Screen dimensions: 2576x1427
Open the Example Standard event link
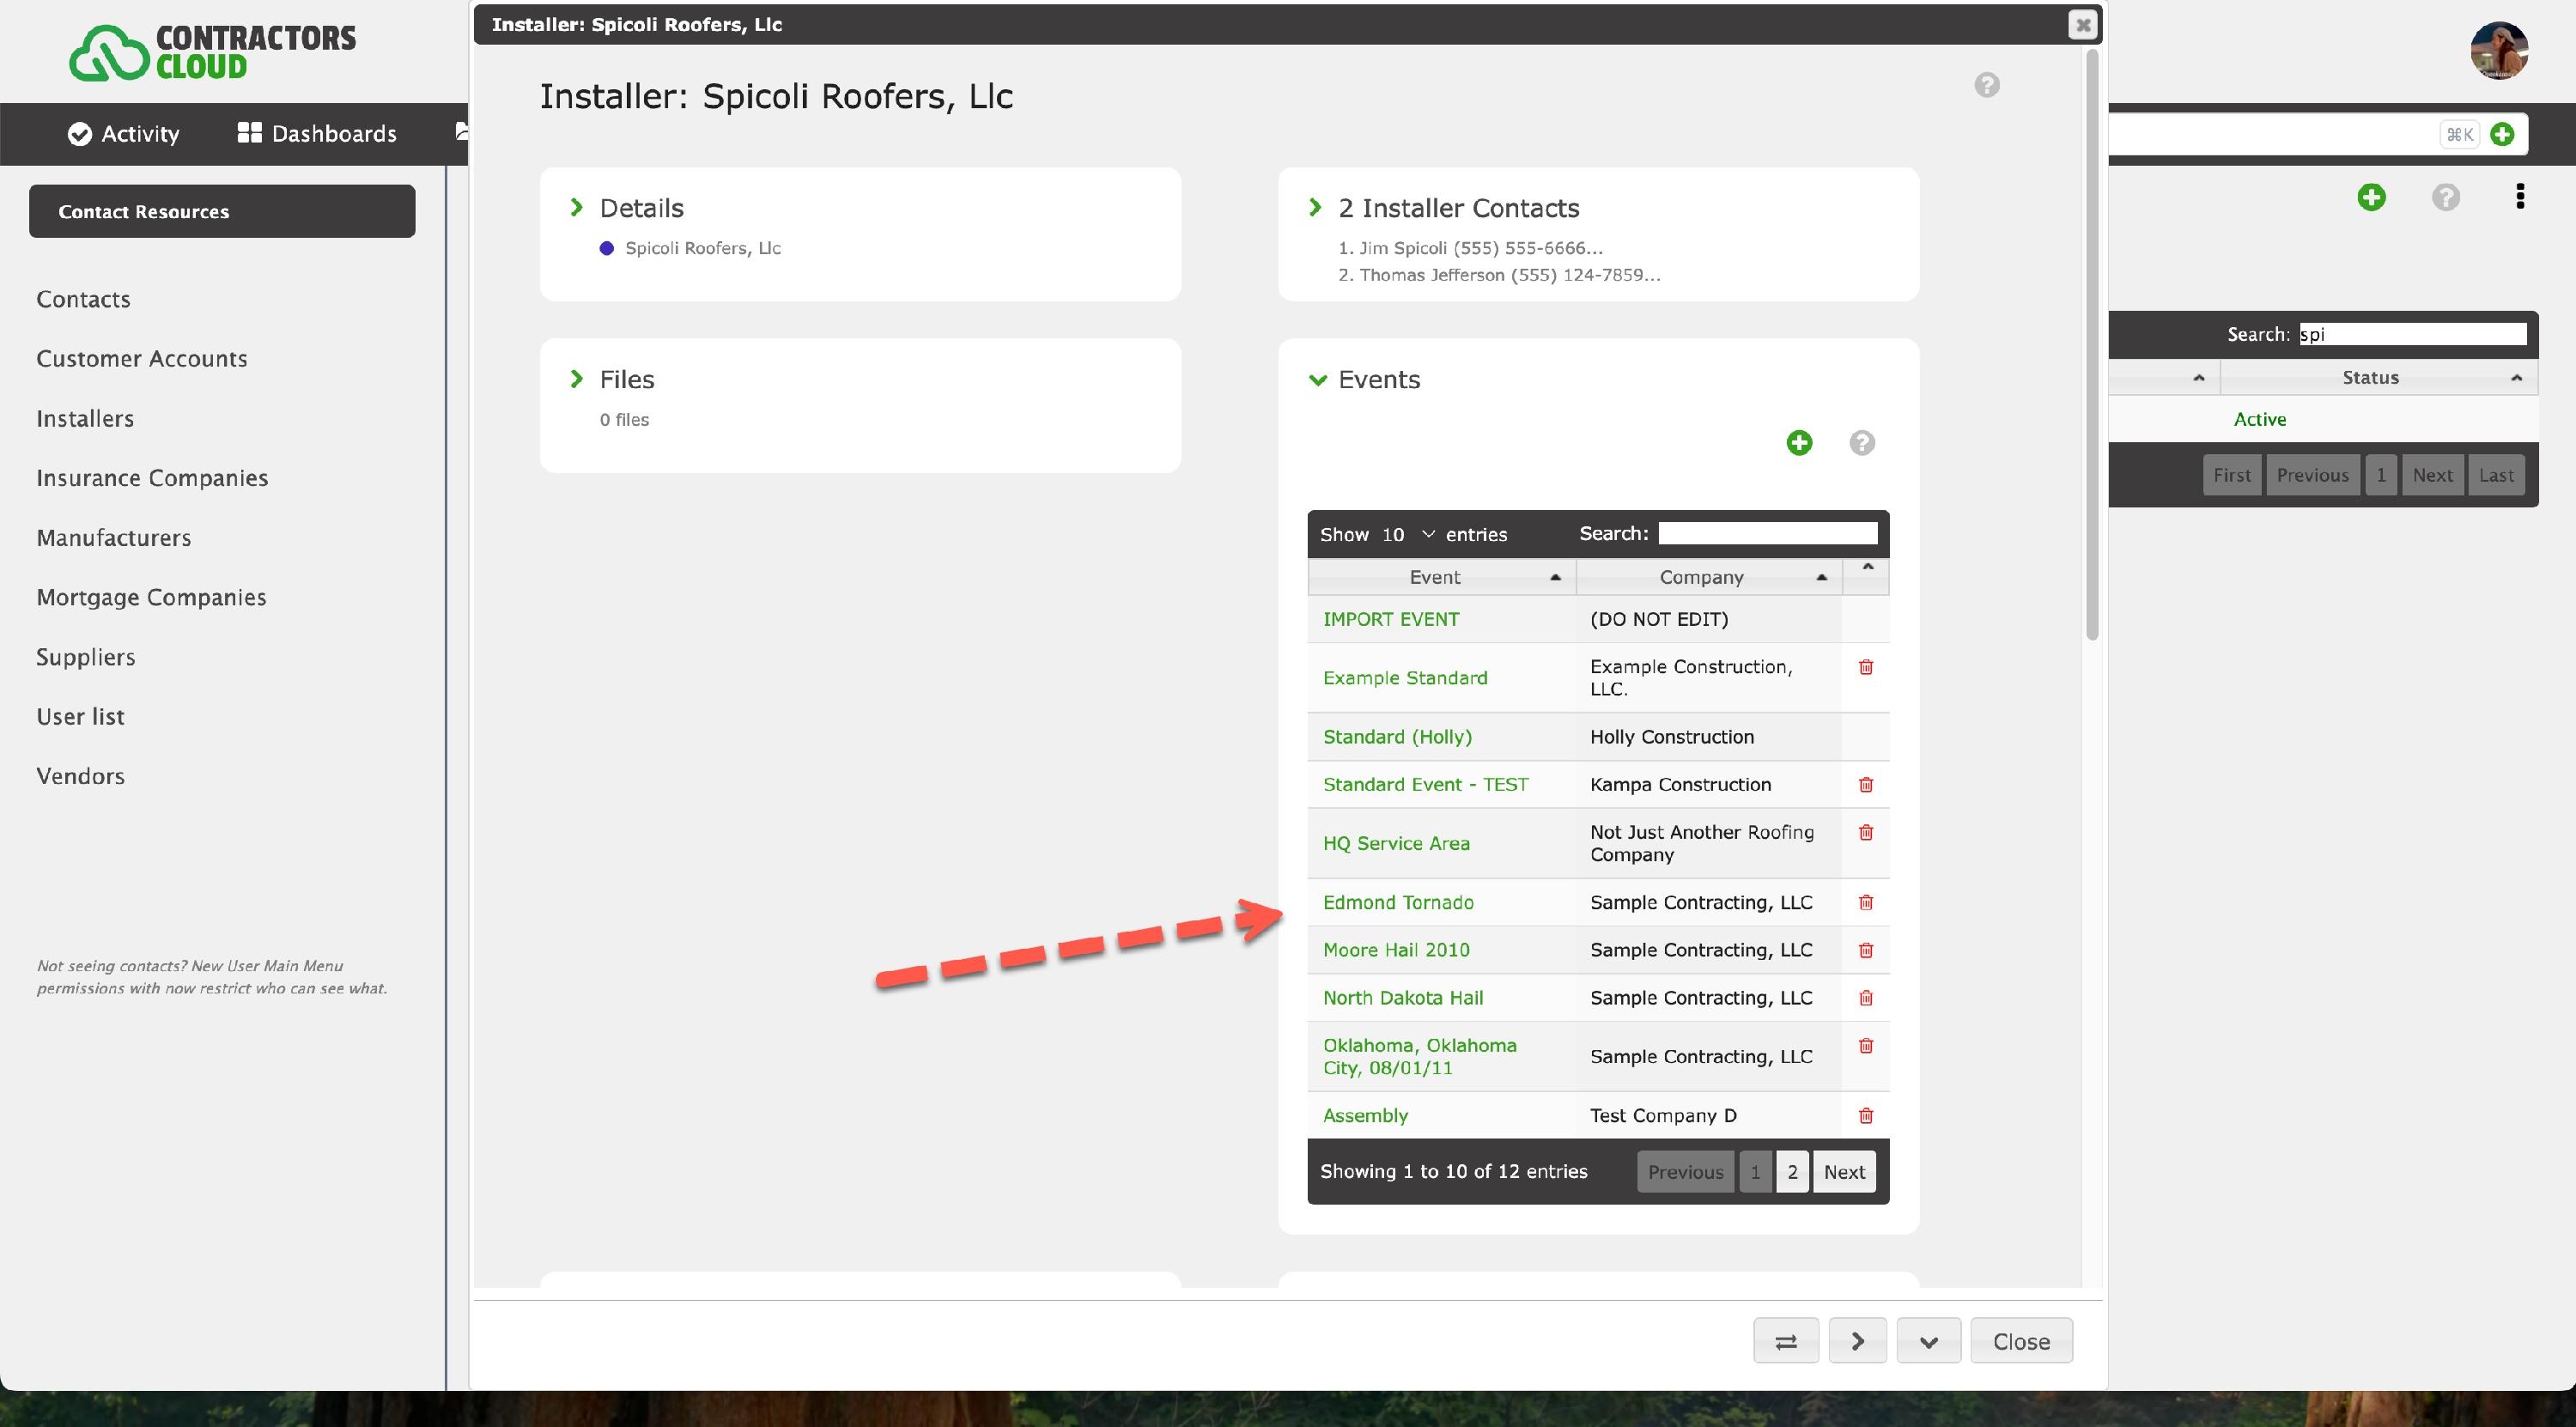[1405, 678]
